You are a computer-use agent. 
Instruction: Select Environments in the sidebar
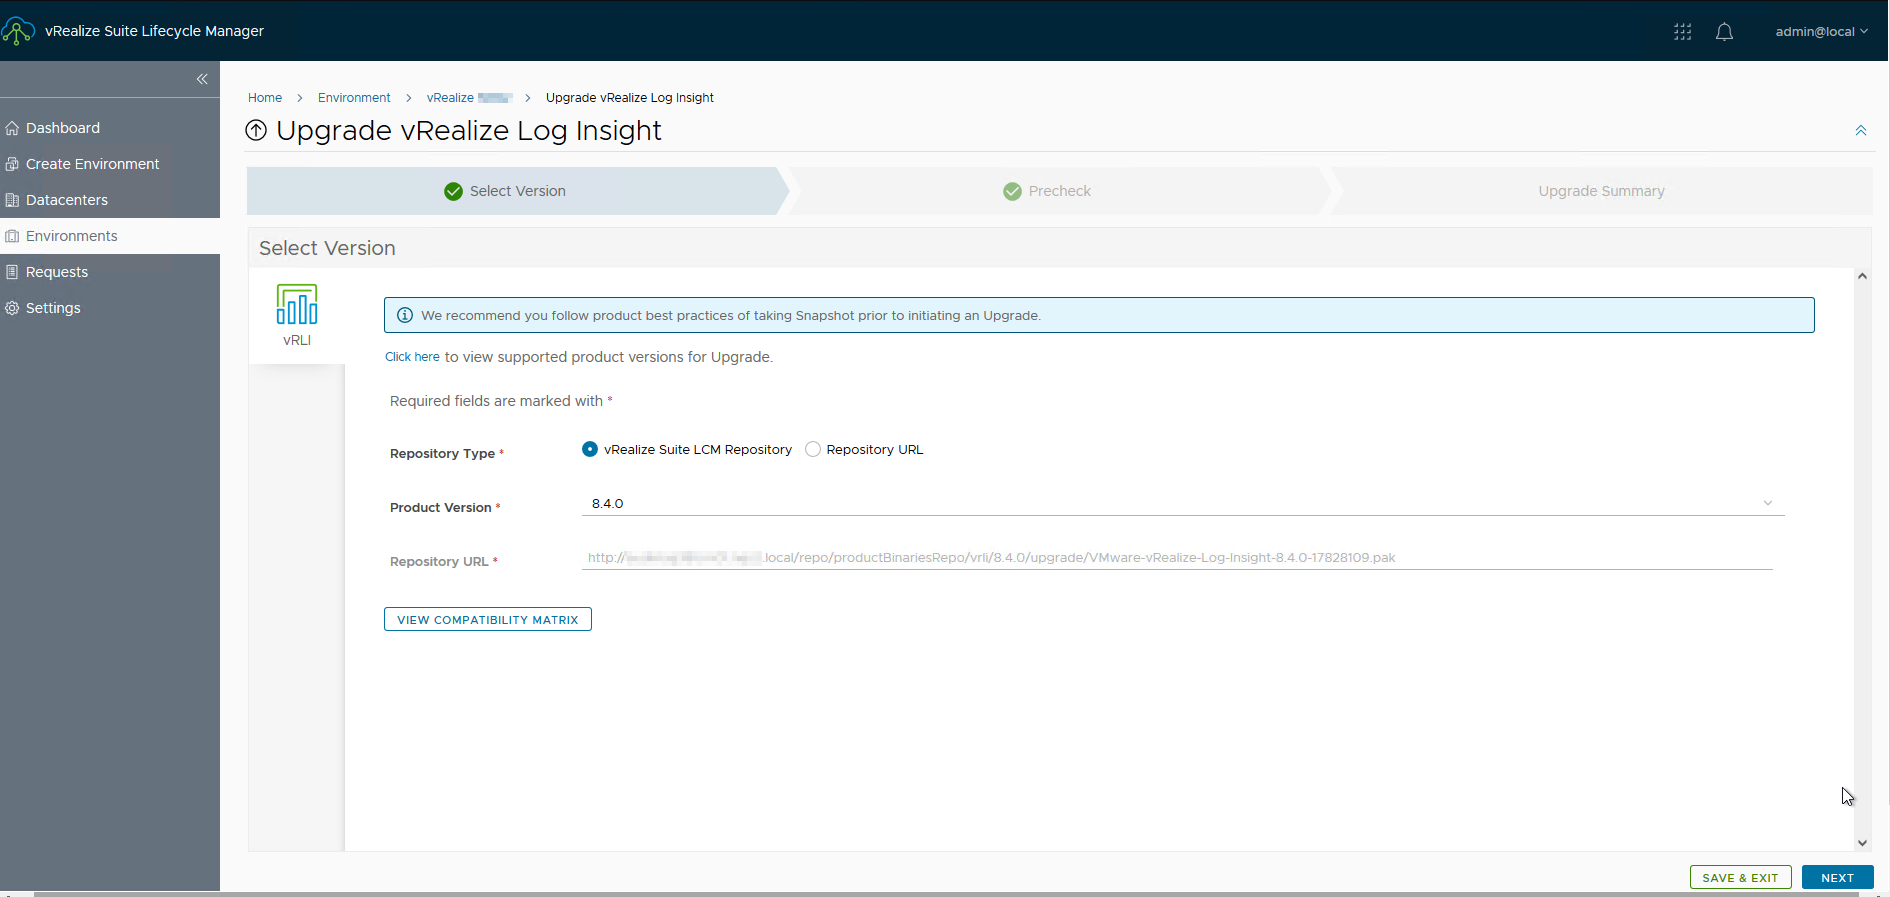coord(110,236)
